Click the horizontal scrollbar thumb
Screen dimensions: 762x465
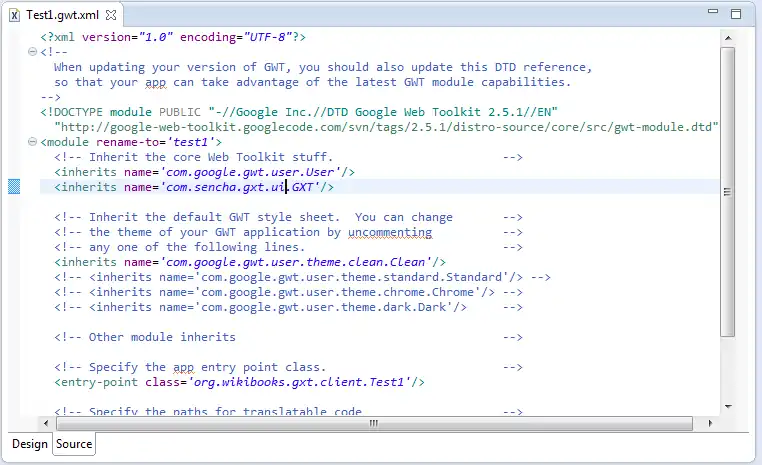pos(370,423)
